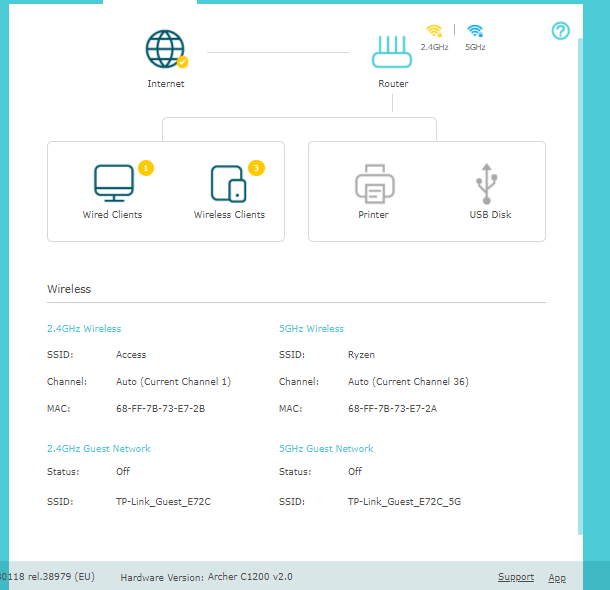Screen dimensions: 610x590
Task: Click the 5GHz Wireless heading
Action: [x=311, y=329]
